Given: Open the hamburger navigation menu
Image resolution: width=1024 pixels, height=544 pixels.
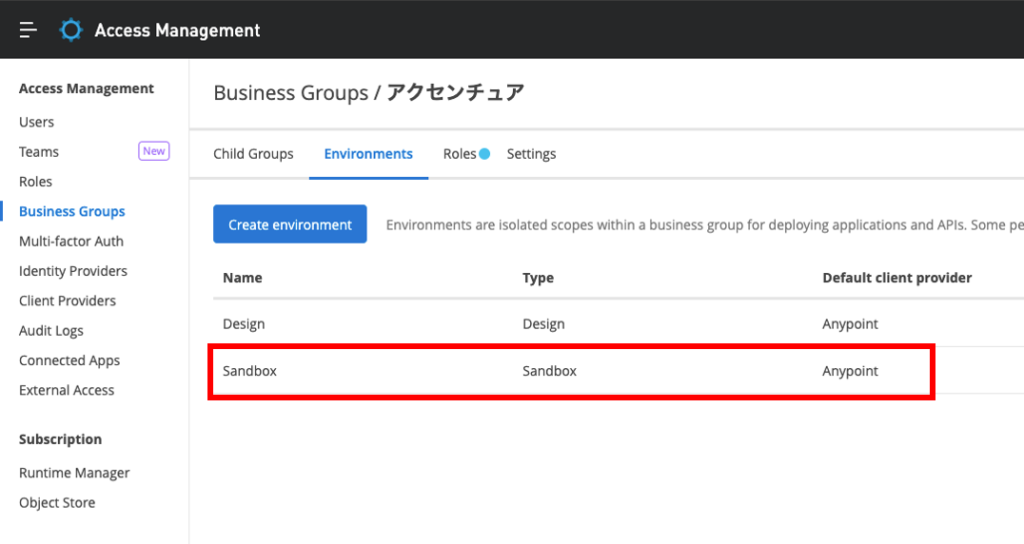Looking at the screenshot, I should coord(28,30).
